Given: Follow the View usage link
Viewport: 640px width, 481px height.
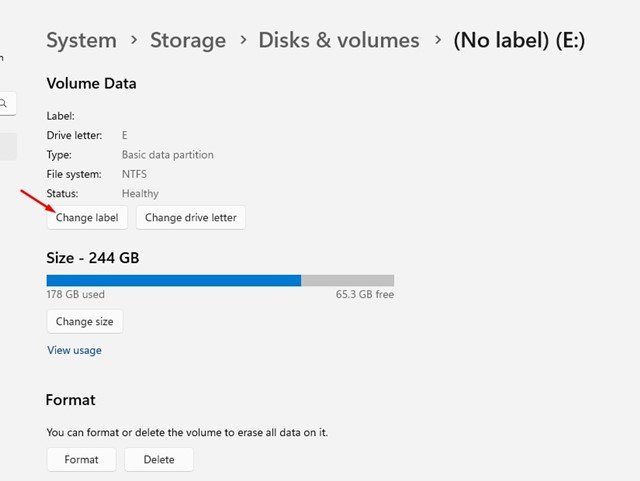Looking at the screenshot, I should point(74,351).
